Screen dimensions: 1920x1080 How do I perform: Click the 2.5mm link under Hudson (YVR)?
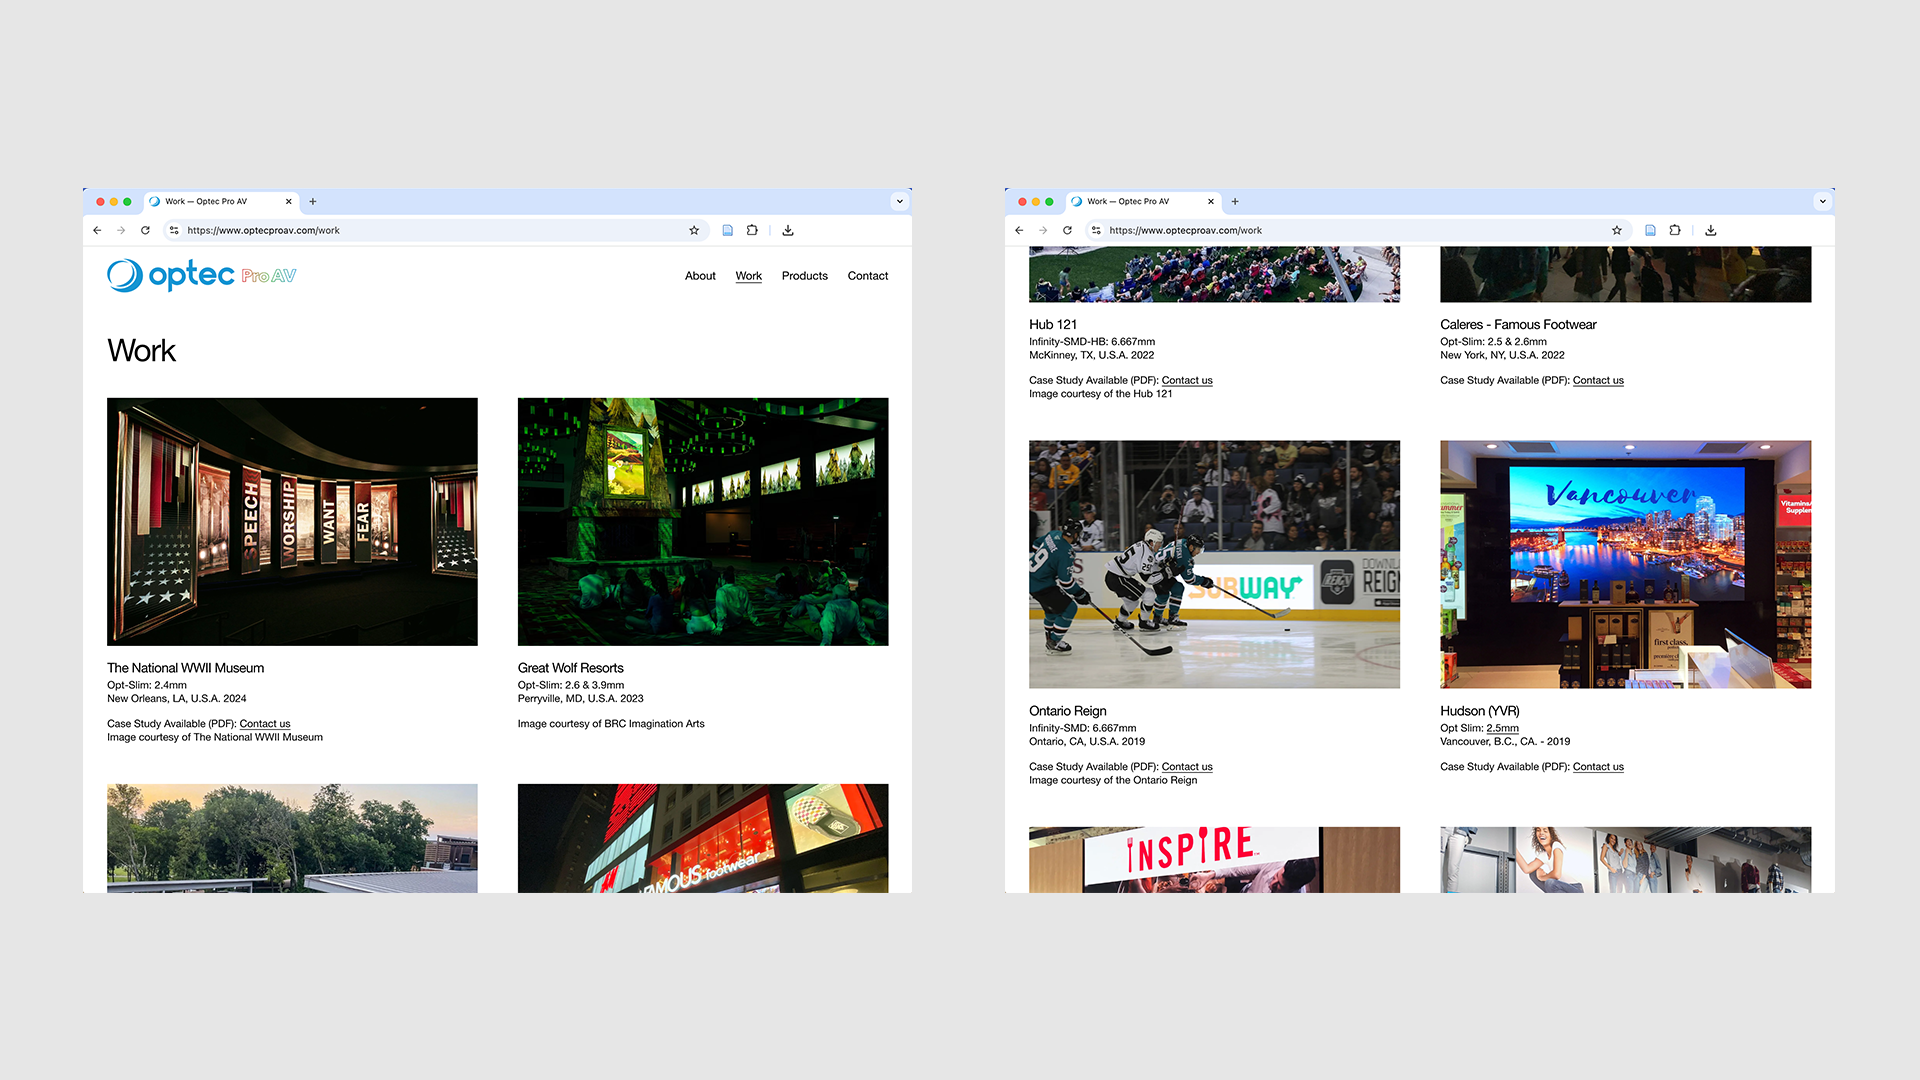click(1502, 728)
